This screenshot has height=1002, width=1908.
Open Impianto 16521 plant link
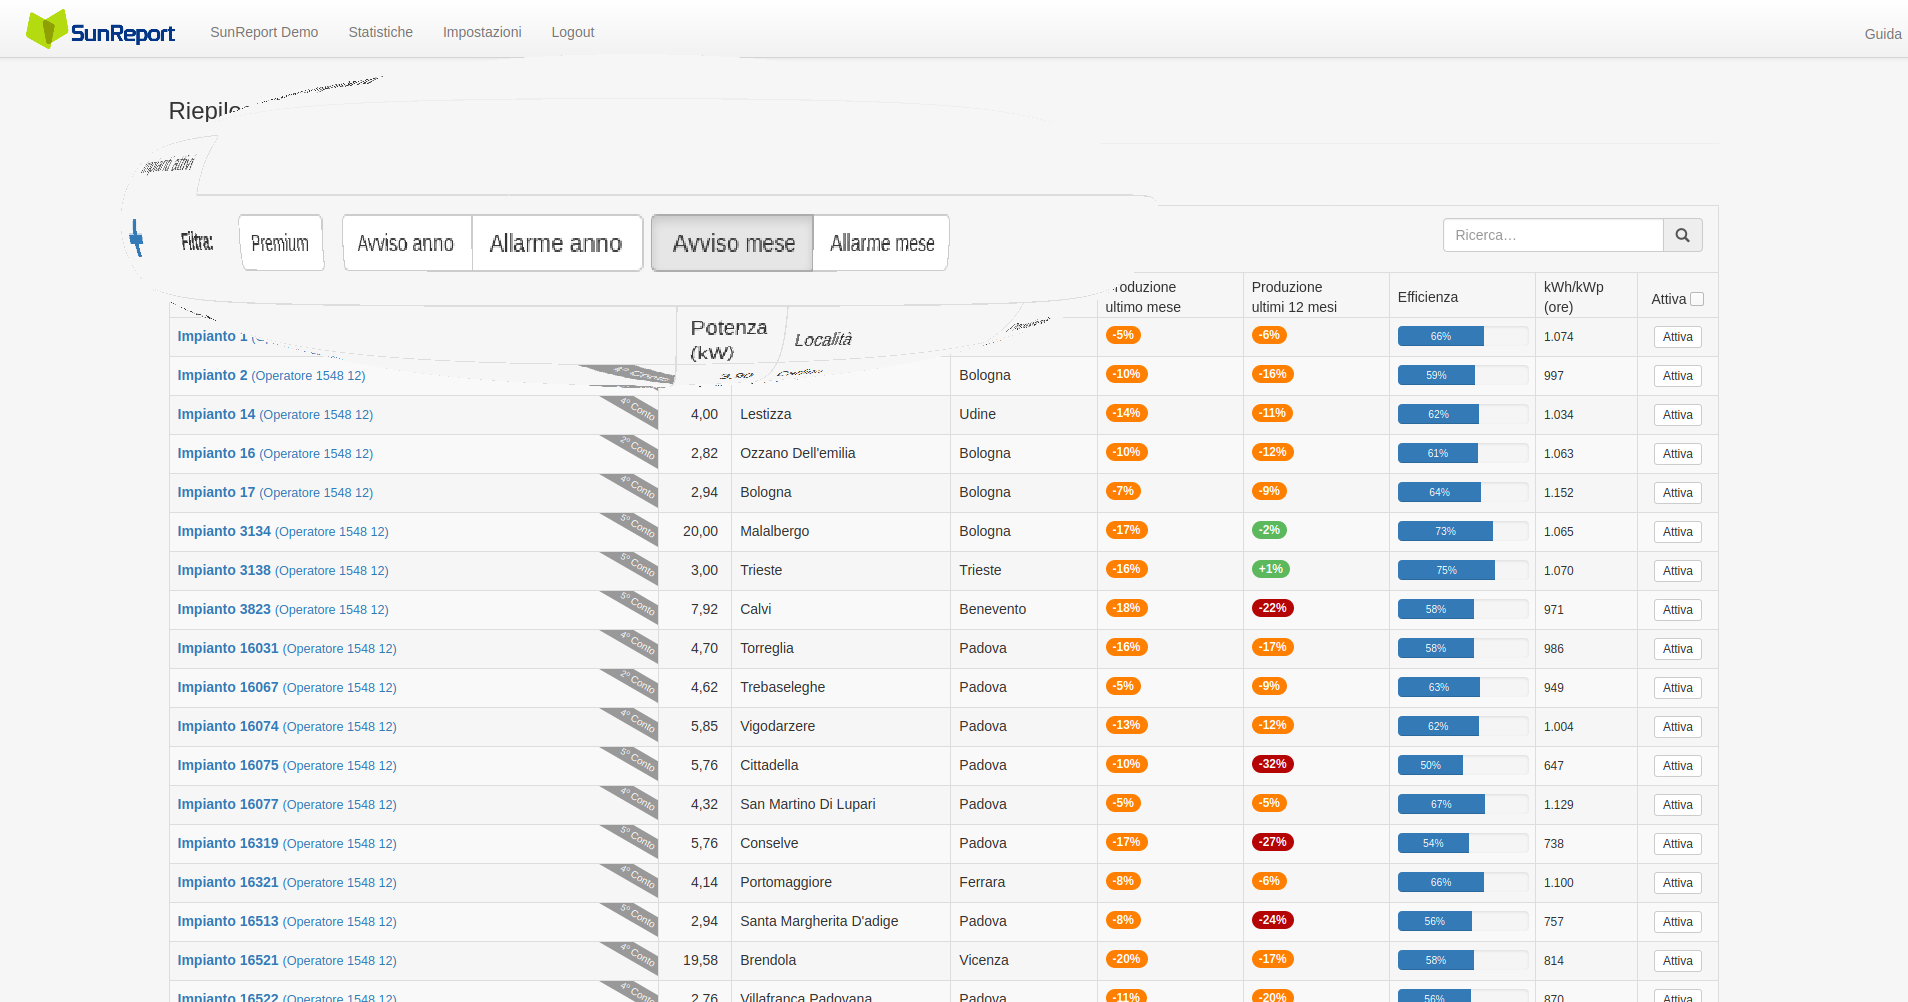(287, 960)
